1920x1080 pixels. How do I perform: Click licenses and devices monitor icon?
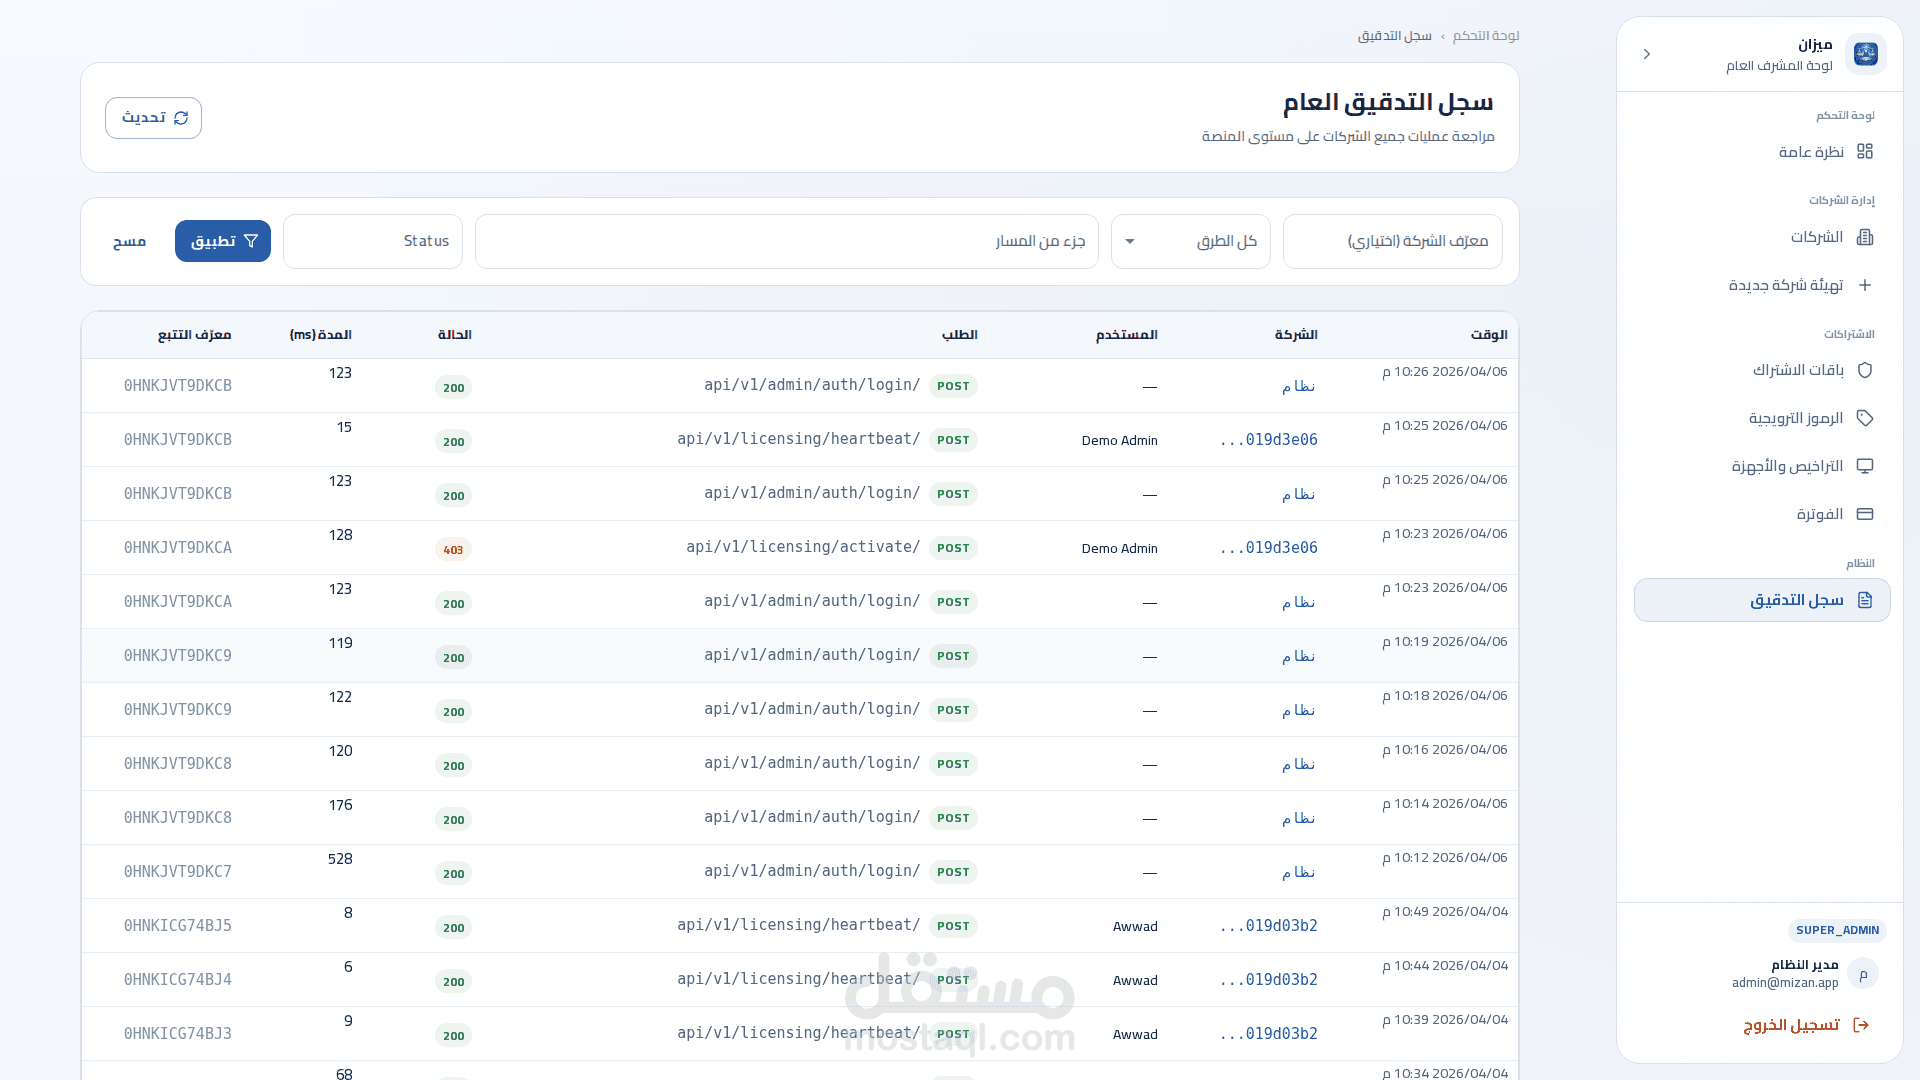click(1864, 466)
